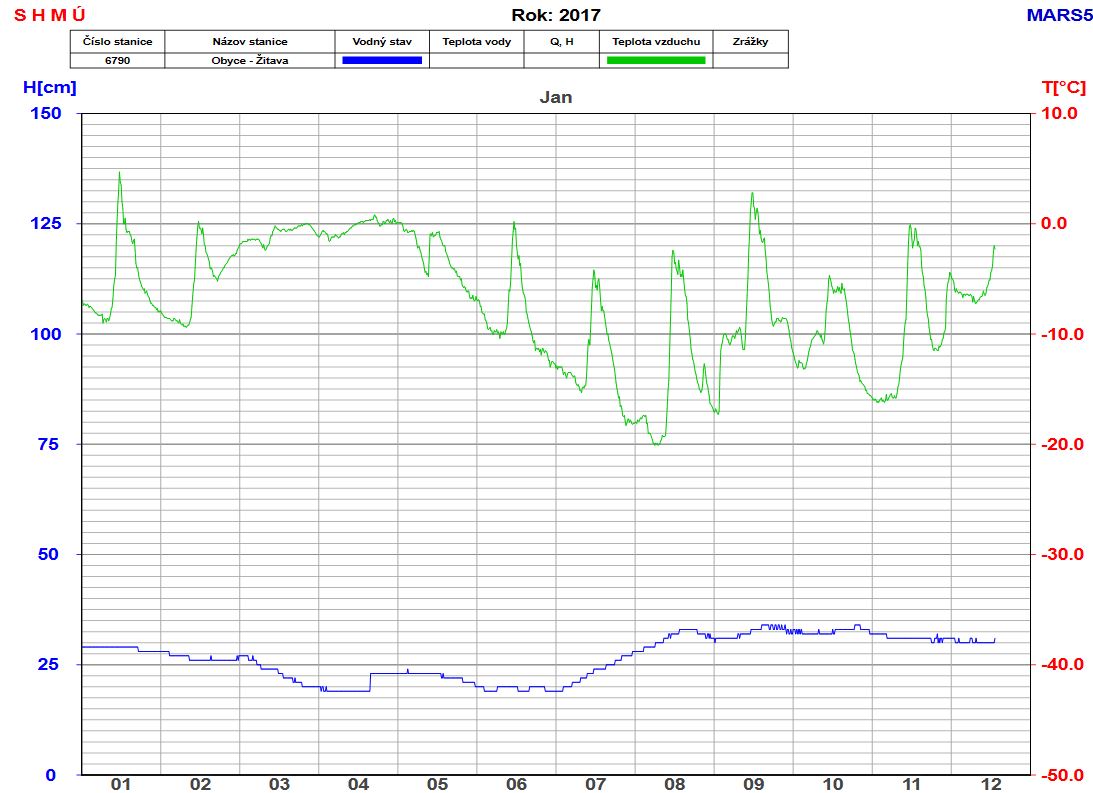Screen dimensions: 1093x793
Task: Click the H[cm] axis label
Action: pyautogui.click(x=49, y=87)
